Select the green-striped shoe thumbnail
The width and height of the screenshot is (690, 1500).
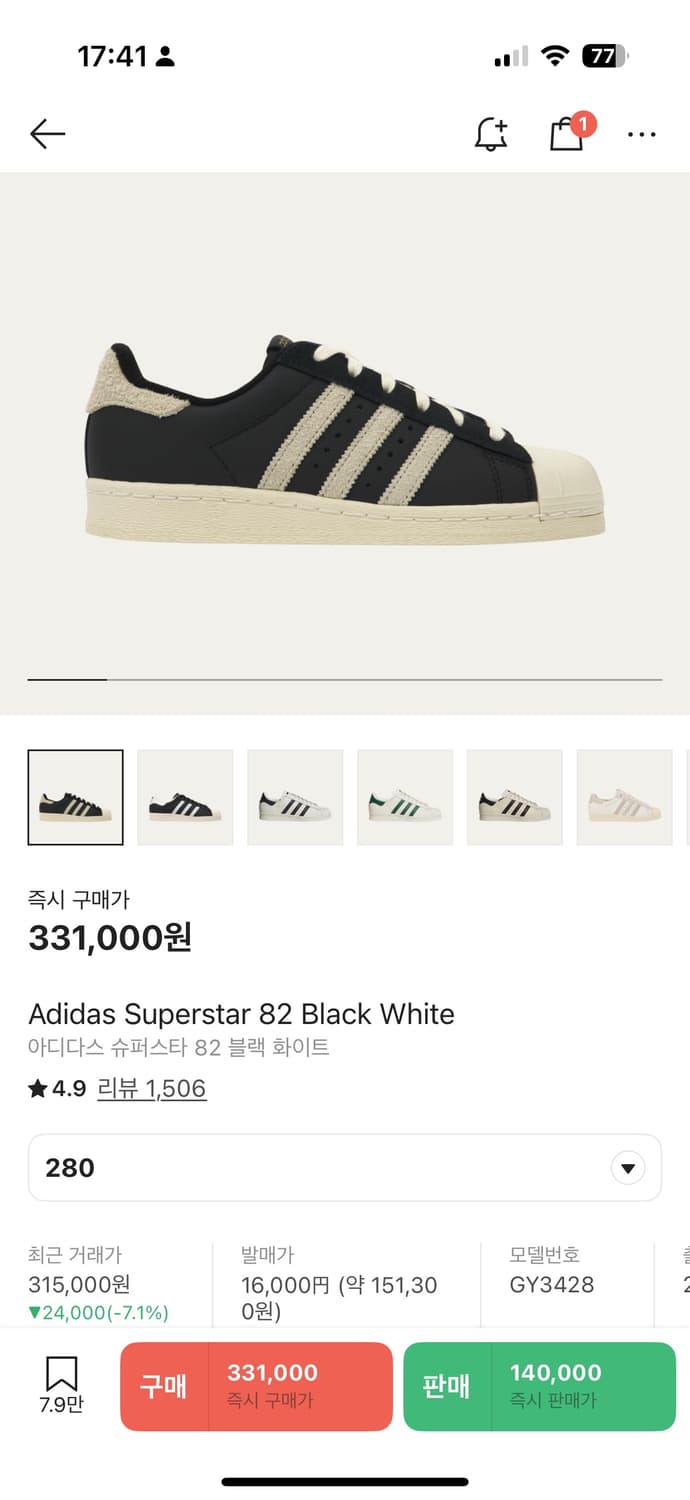405,797
